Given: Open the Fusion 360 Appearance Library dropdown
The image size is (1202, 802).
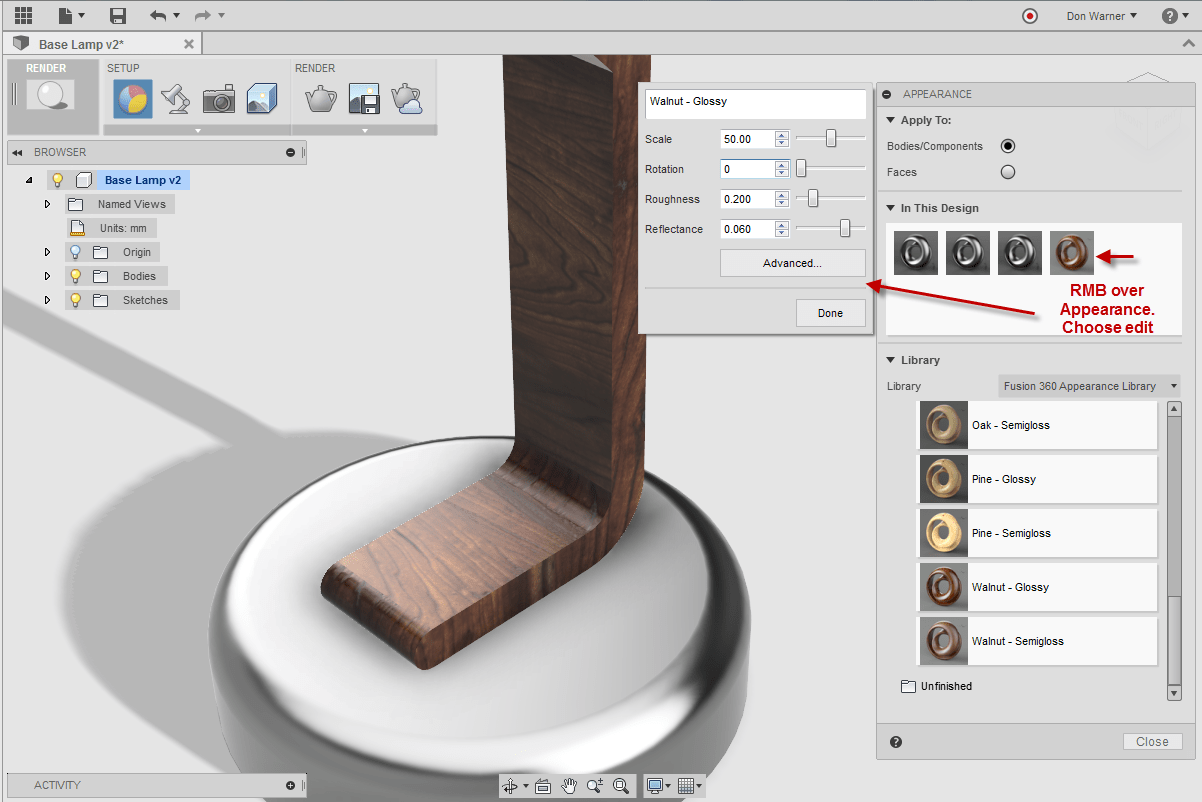Looking at the screenshot, I should pyautogui.click(x=1089, y=385).
